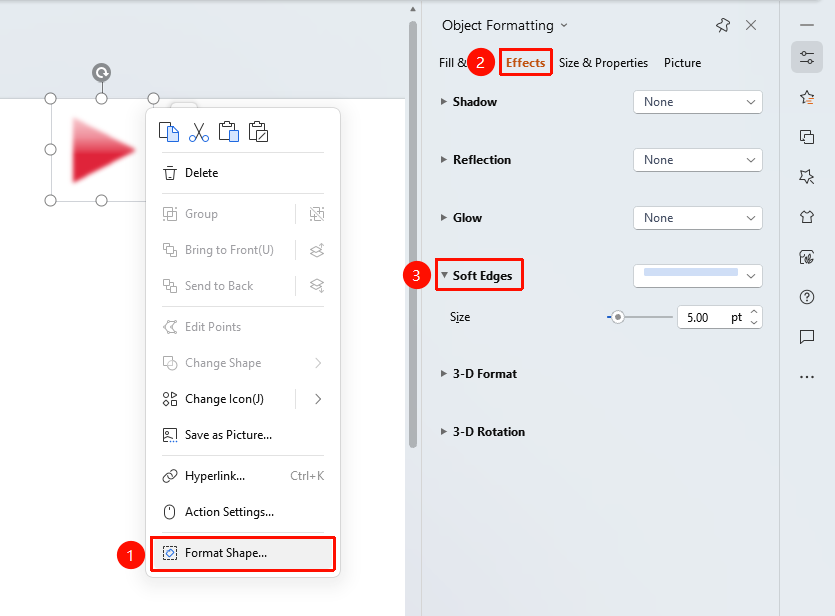Open the comments speech-bubble sidebar icon

pyautogui.click(x=807, y=336)
